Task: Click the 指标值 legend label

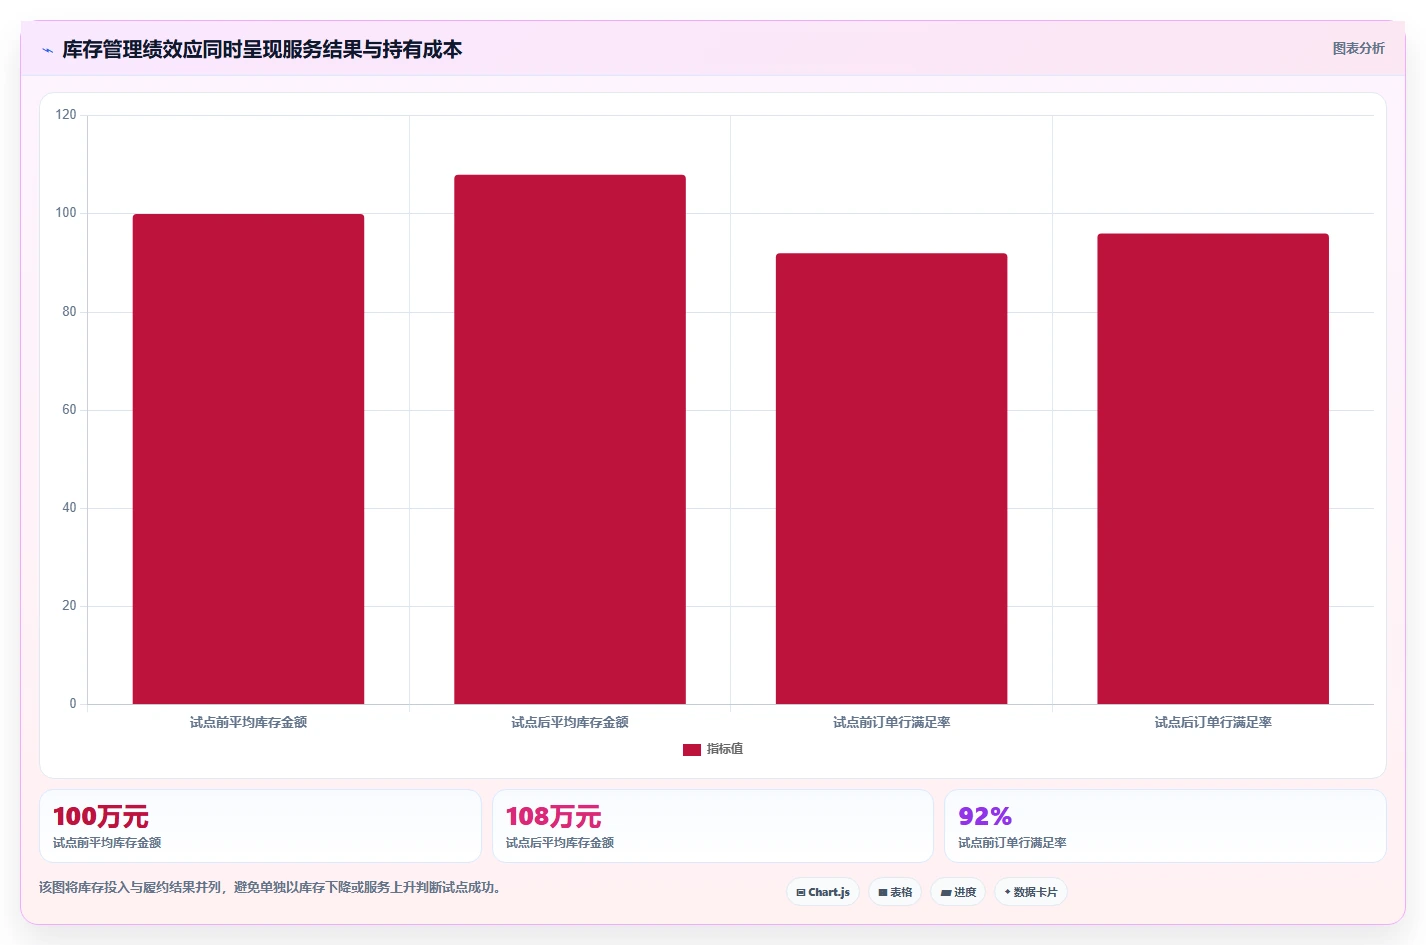Action: point(725,749)
